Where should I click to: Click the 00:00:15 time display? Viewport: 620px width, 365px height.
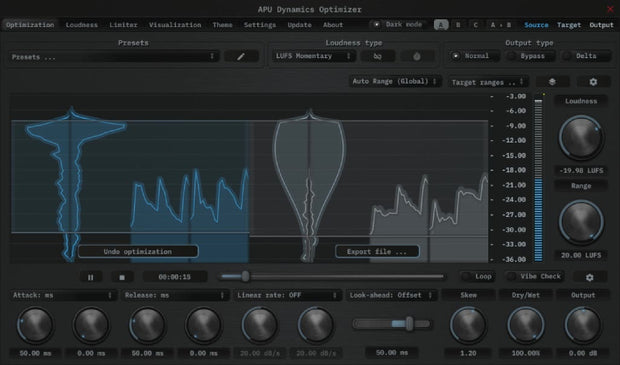[174, 277]
